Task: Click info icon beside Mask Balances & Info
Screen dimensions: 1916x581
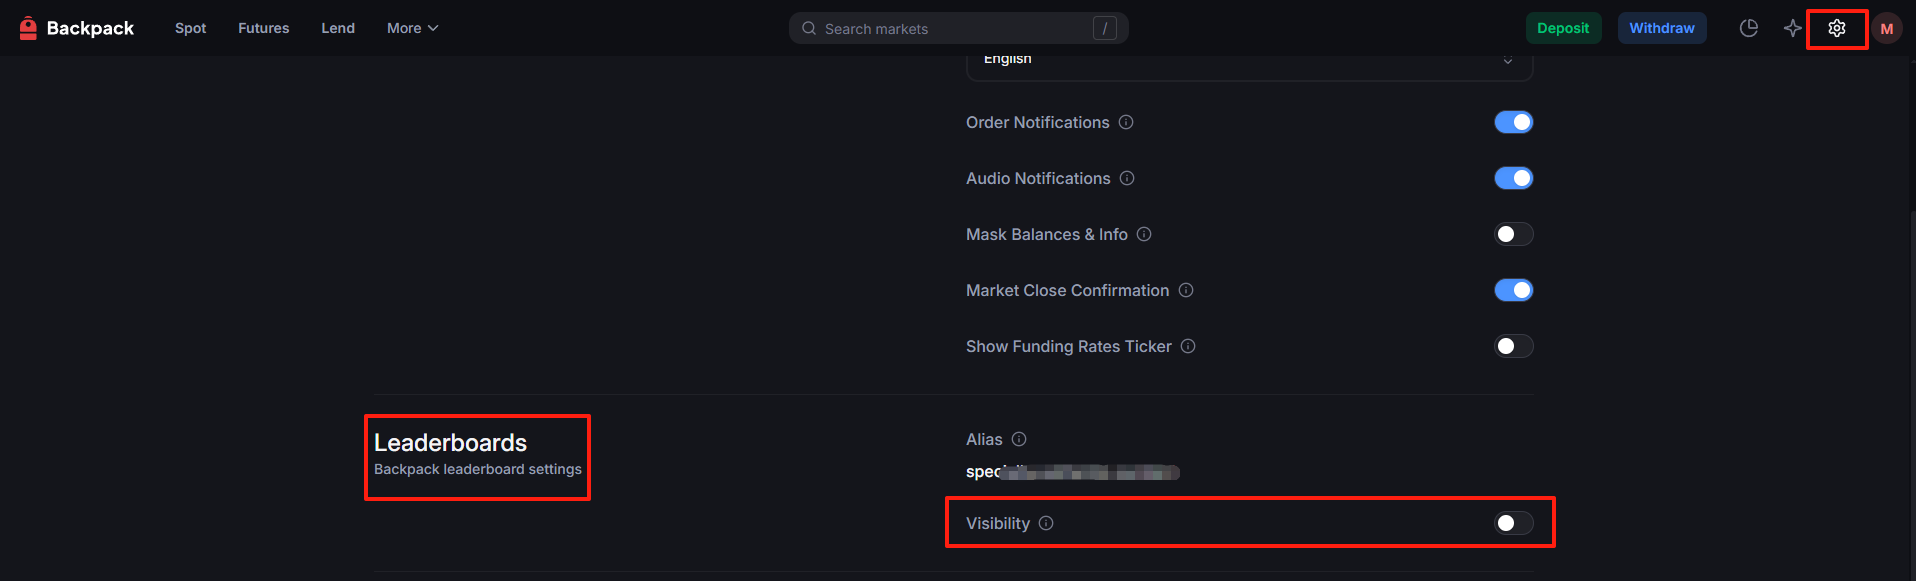Action: click(1144, 234)
